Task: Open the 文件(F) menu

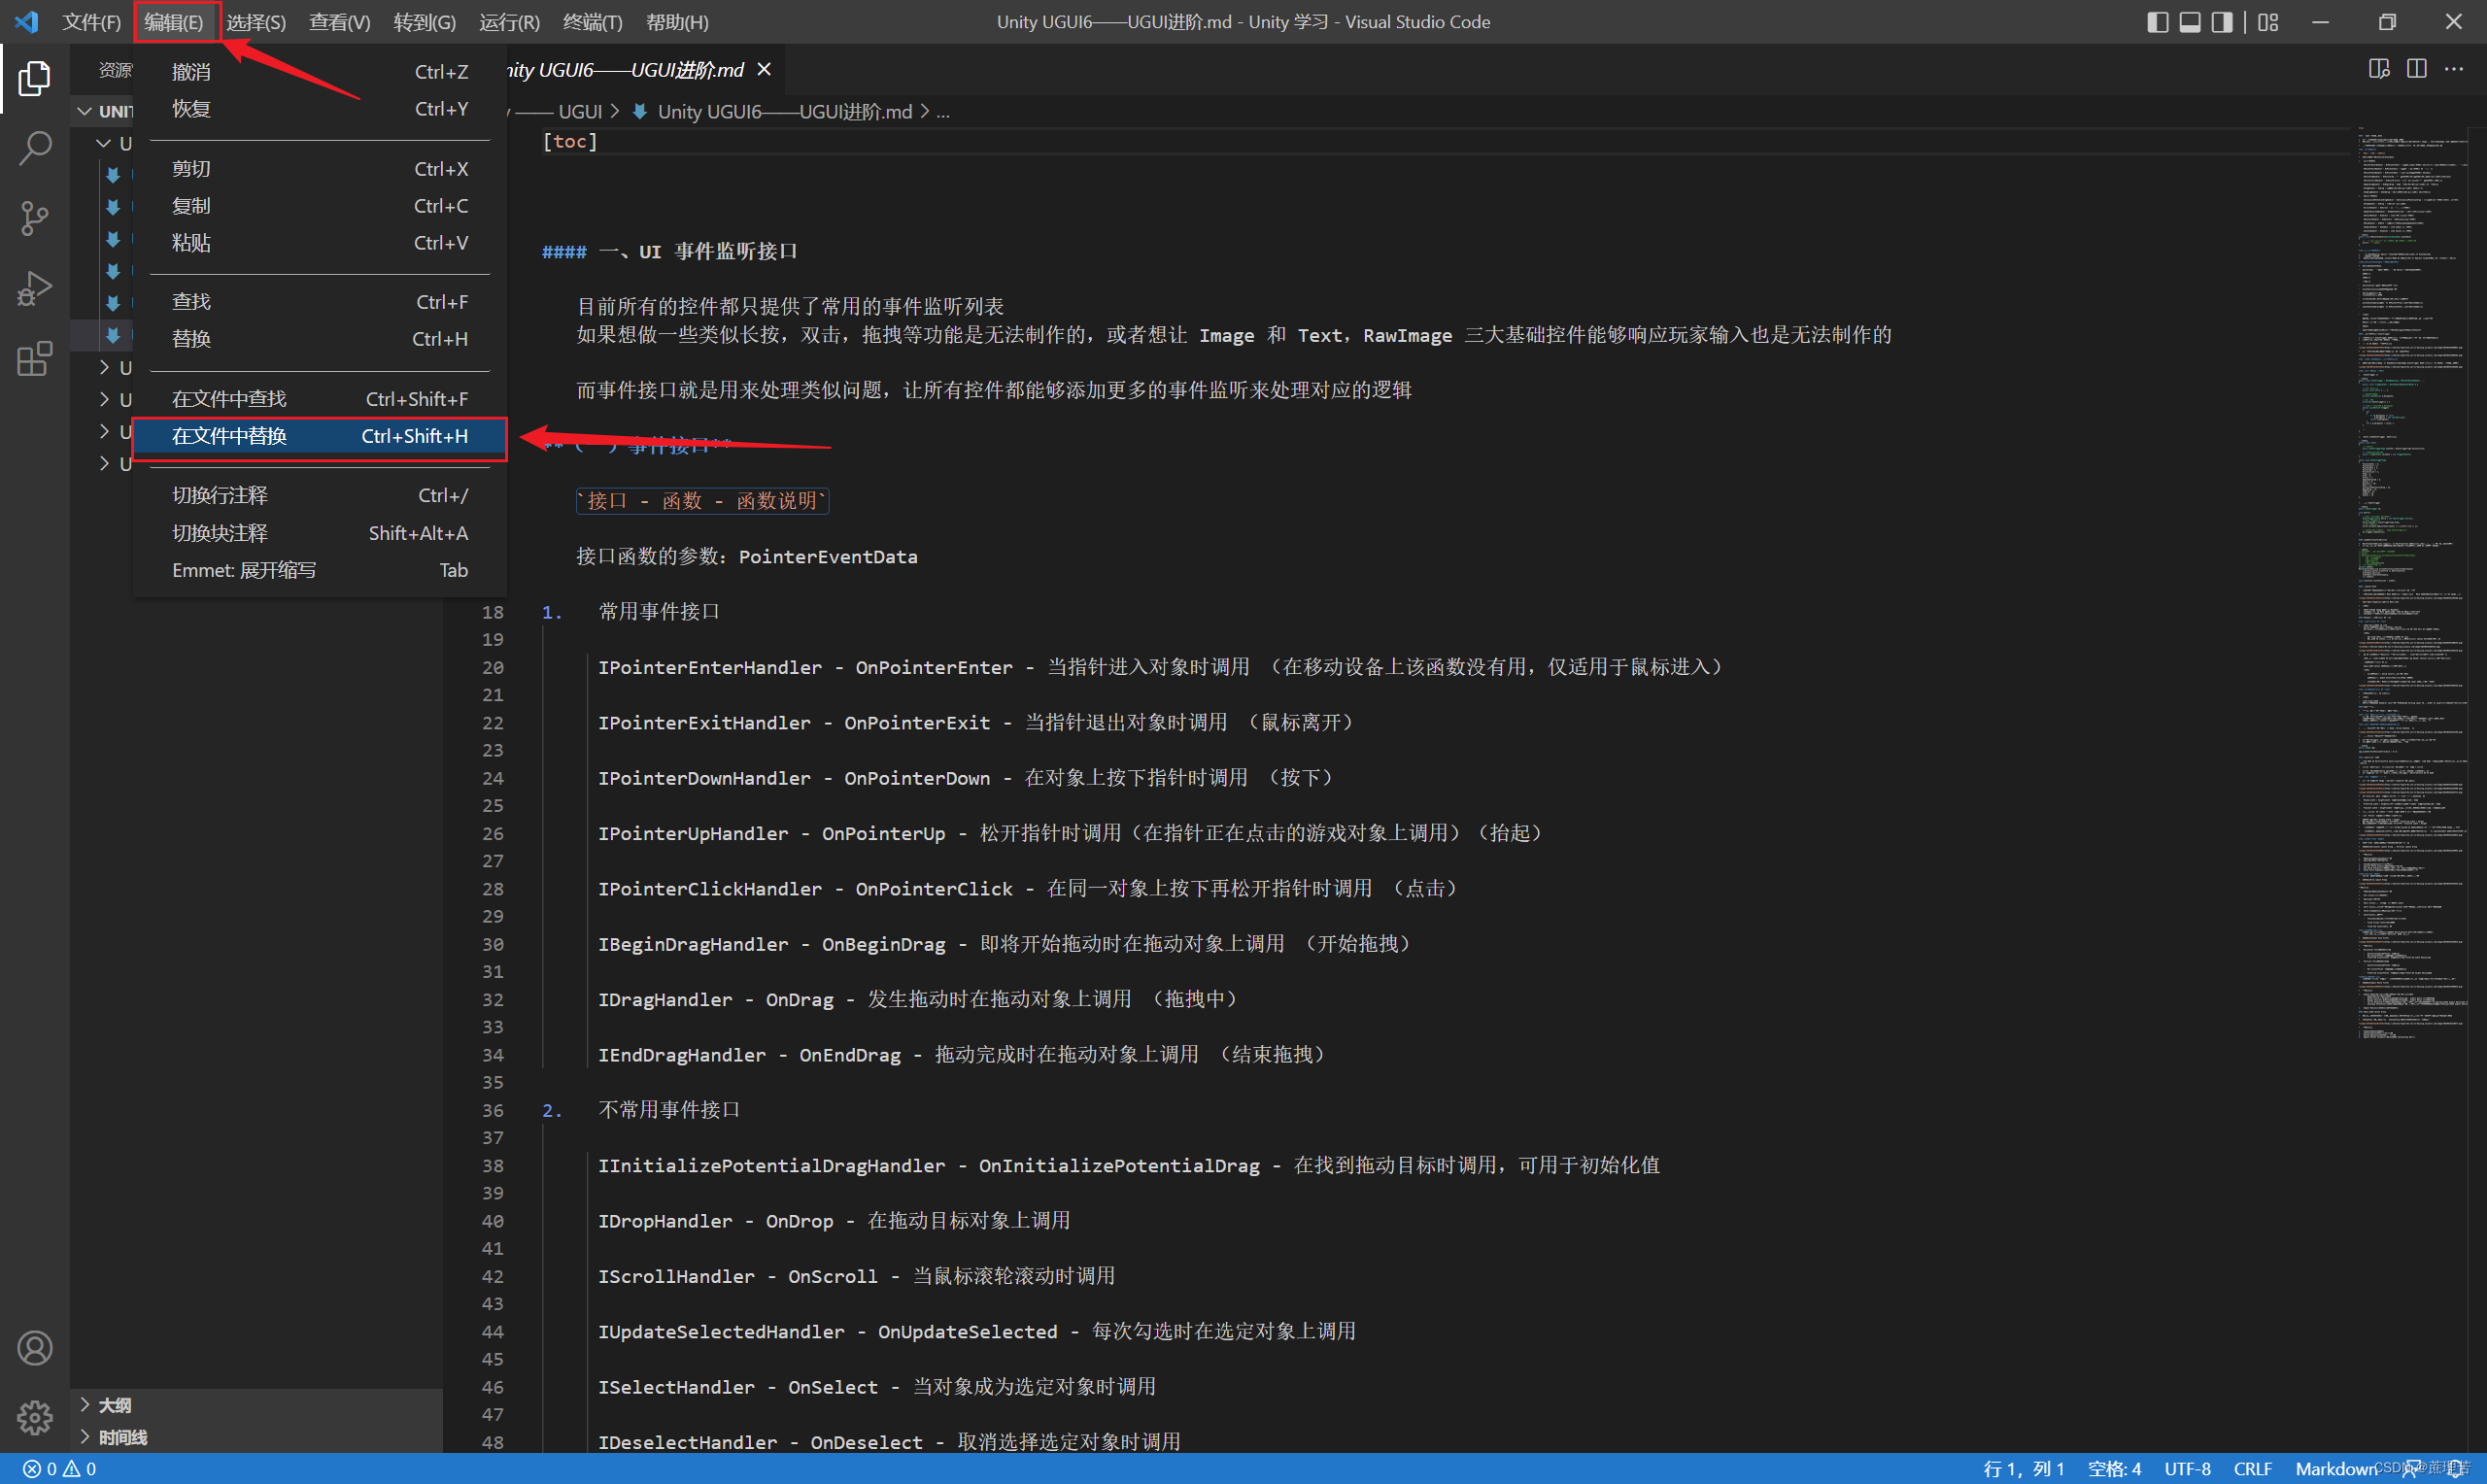Action: (91, 22)
